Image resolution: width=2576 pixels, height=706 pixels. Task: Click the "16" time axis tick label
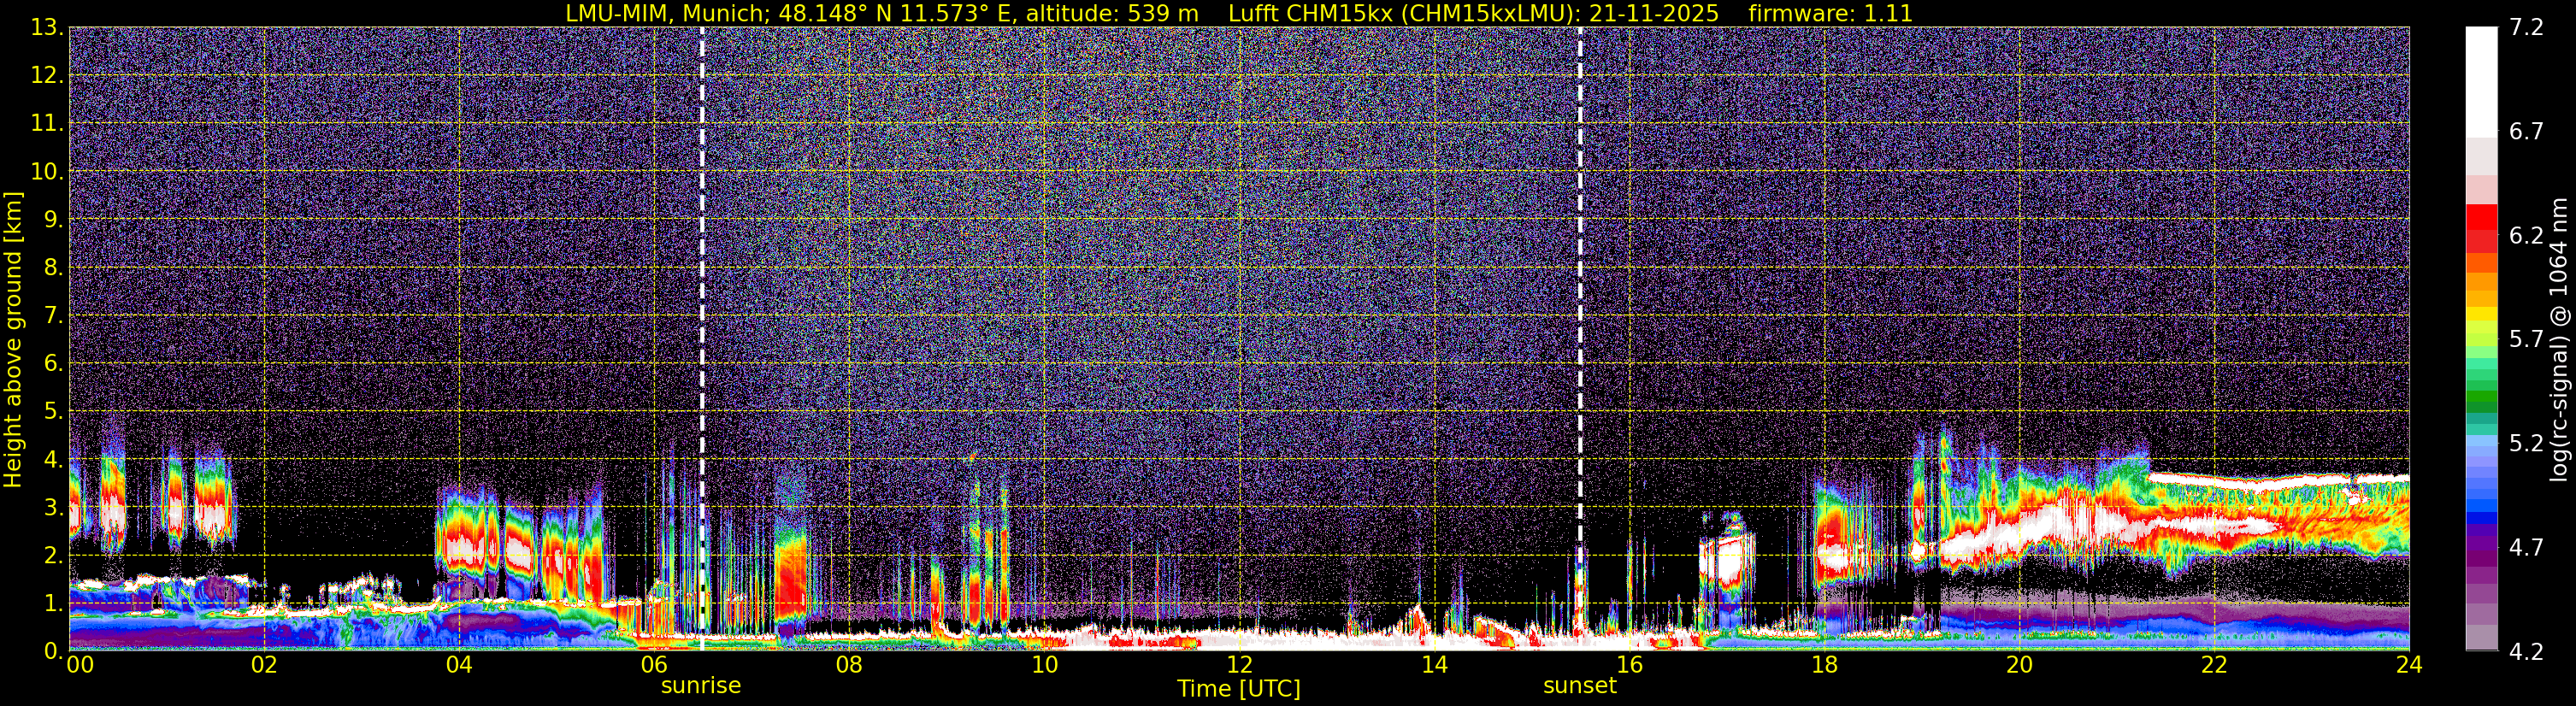(x=1629, y=665)
